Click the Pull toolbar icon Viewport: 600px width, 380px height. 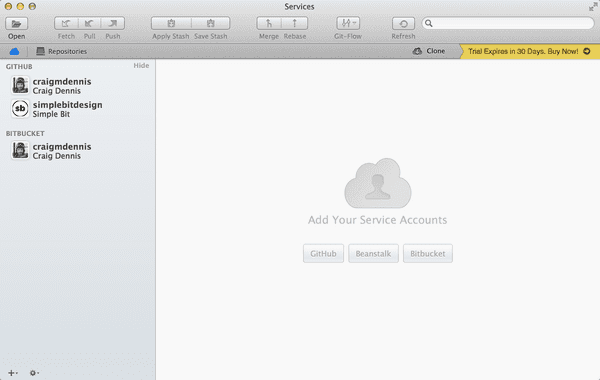[x=90, y=24]
